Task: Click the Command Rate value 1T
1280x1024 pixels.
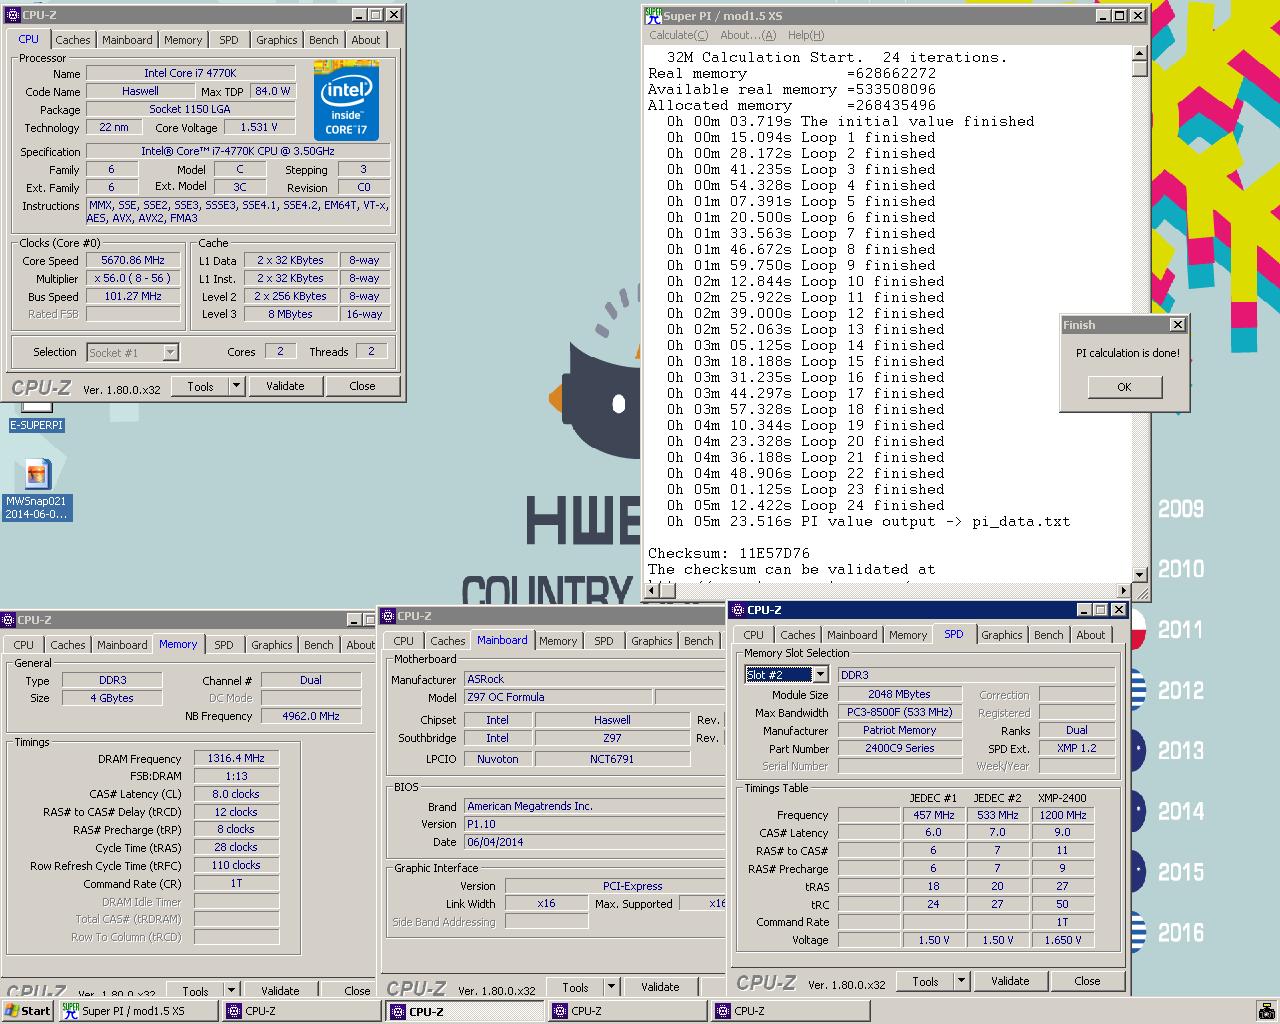Action: click(236, 883)
